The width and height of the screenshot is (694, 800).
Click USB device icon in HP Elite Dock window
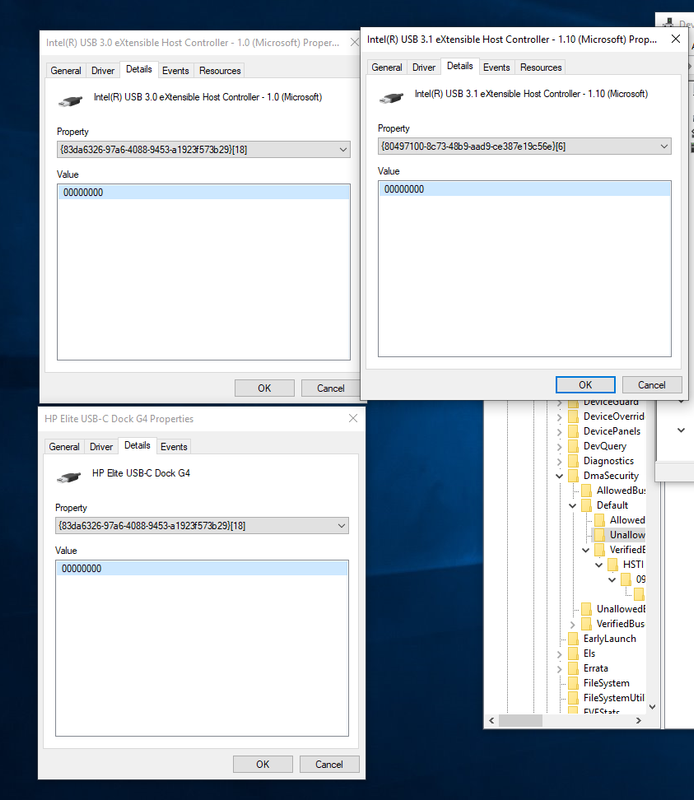[69, 477]
